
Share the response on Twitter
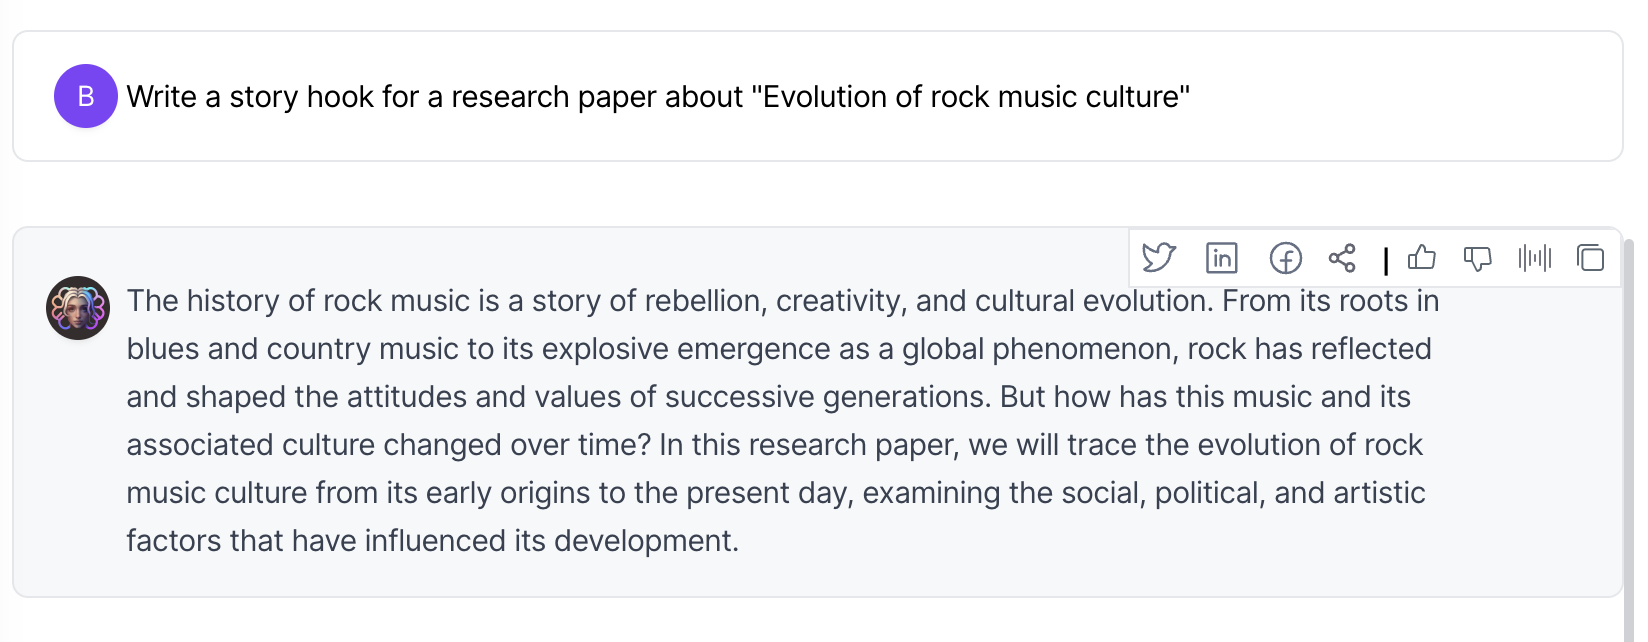[1159, 258]
